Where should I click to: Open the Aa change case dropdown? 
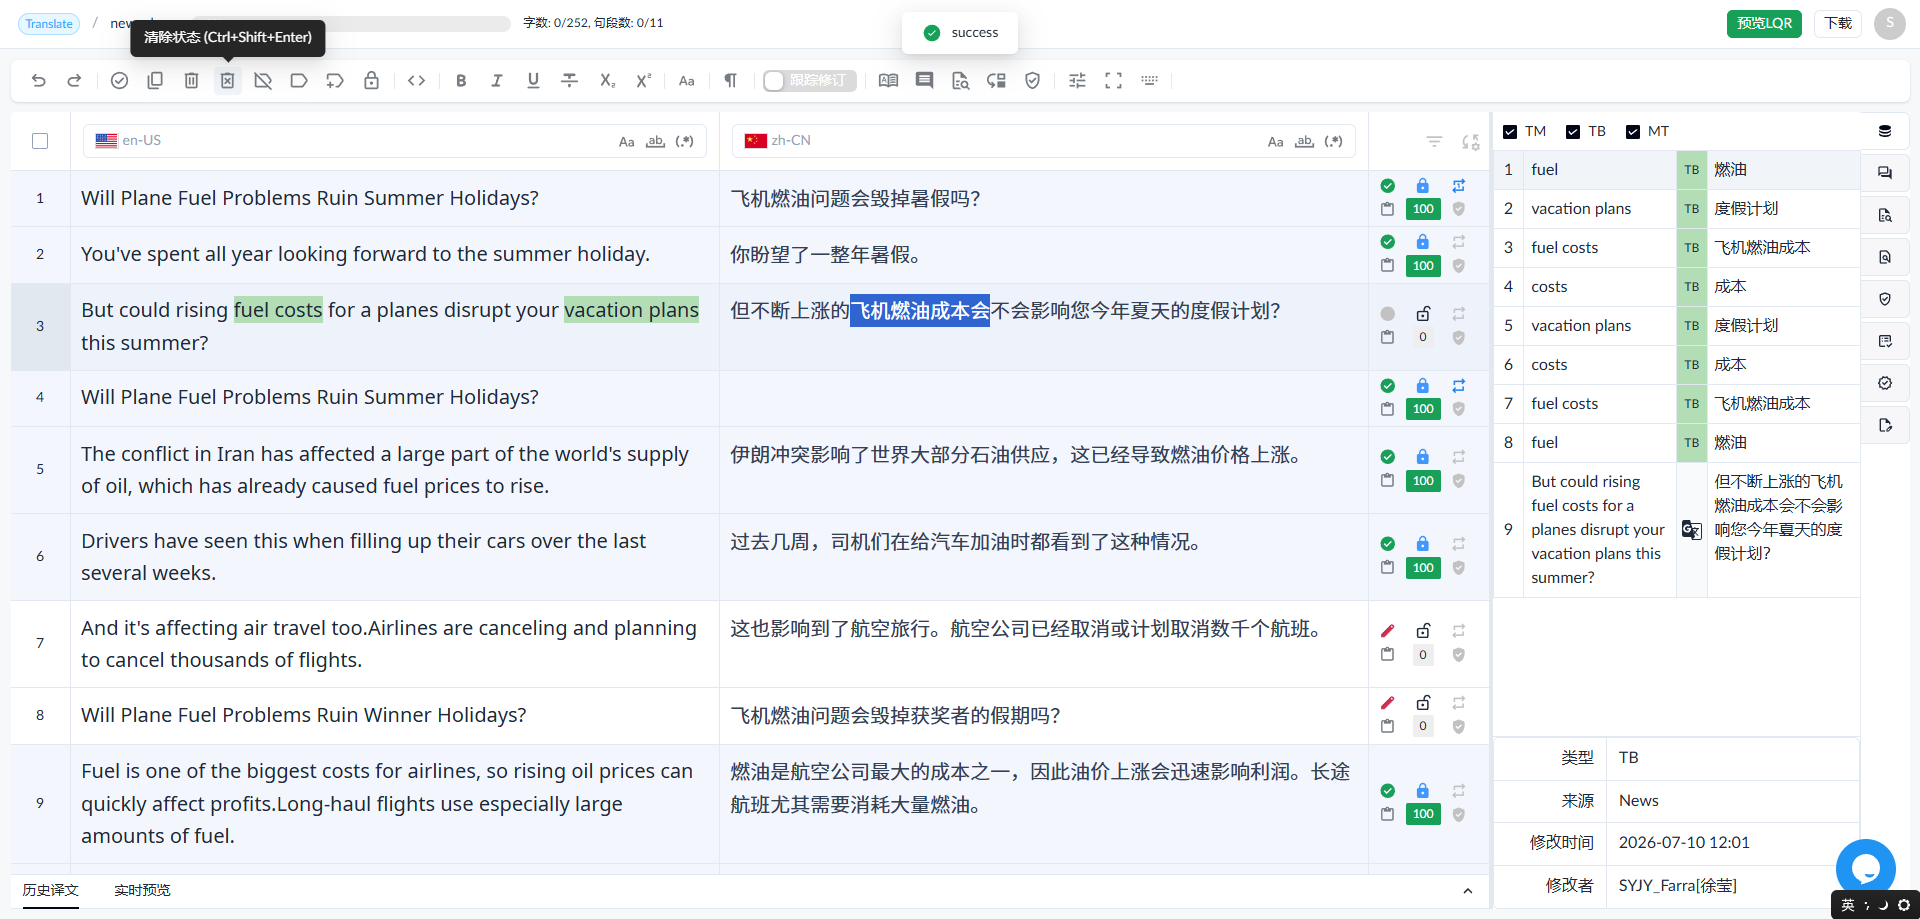687,81
